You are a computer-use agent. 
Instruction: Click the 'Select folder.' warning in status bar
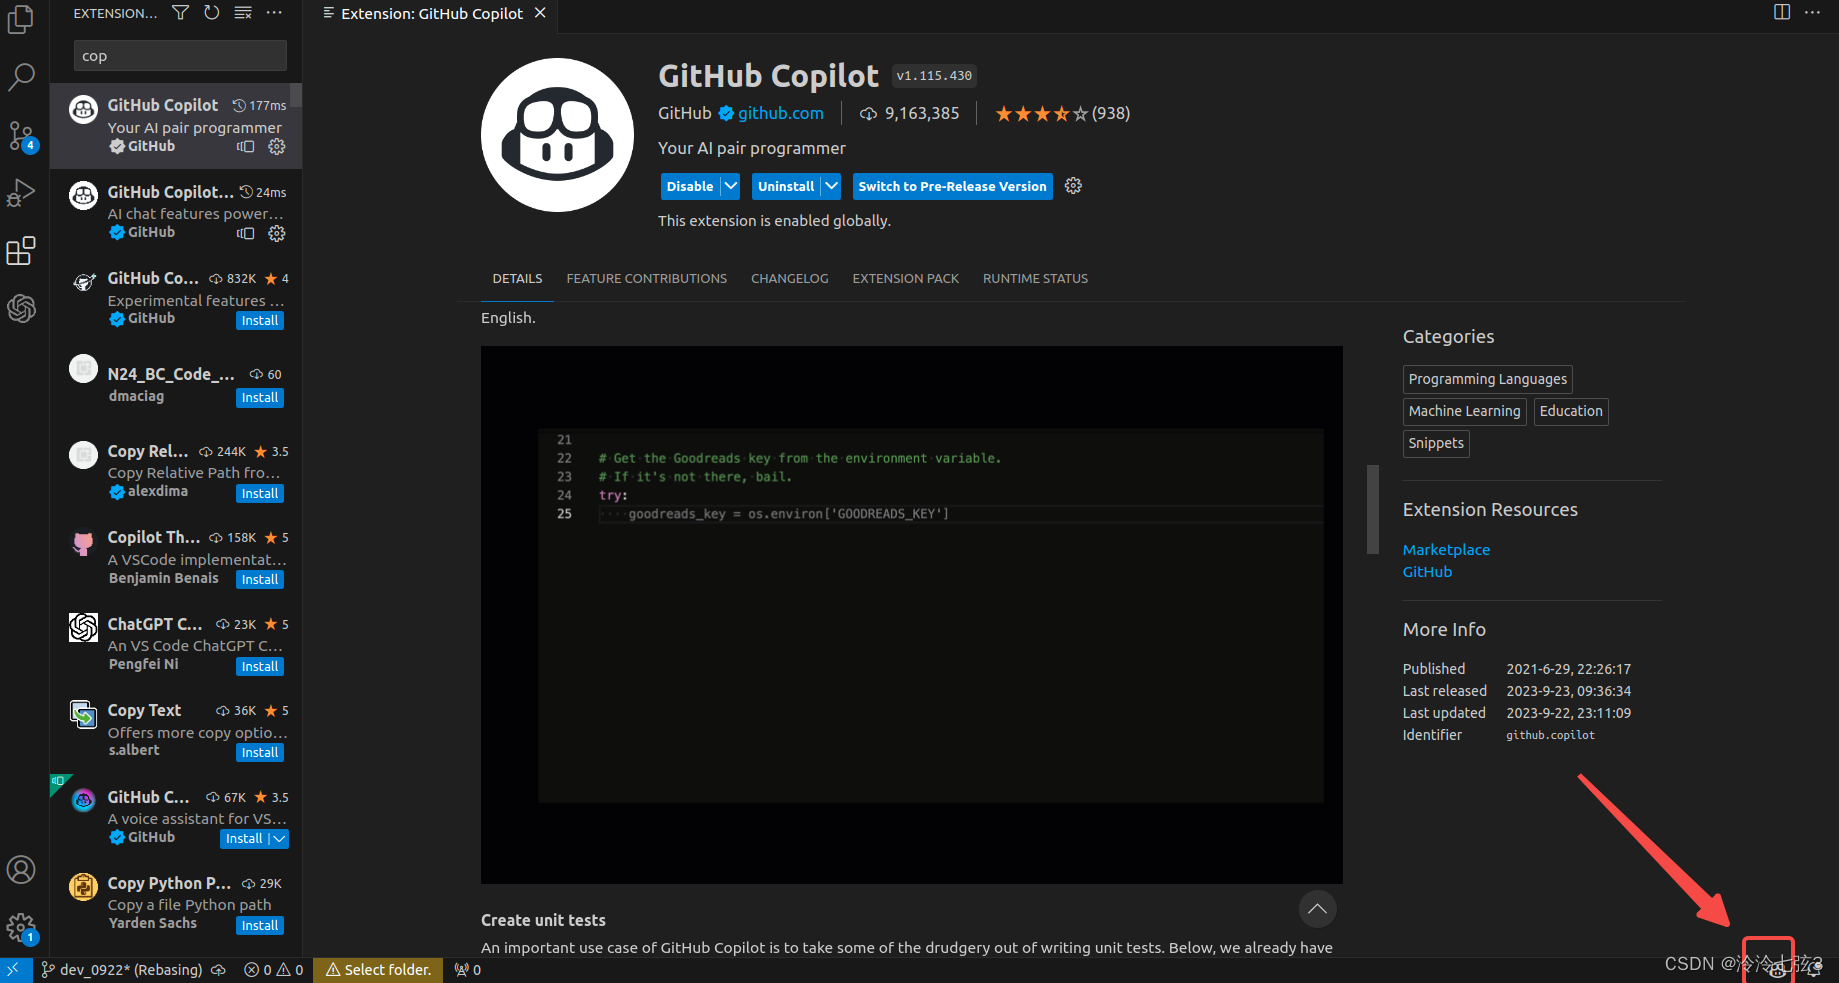pos(378,970)
